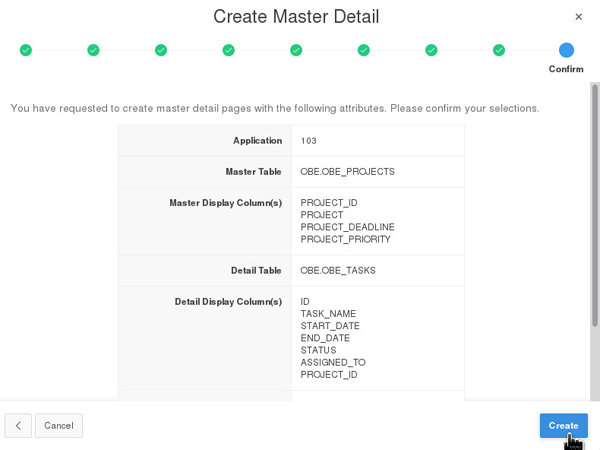
Task: Go to the second wizard step checkmark
Action: click(x=93, y=50)
